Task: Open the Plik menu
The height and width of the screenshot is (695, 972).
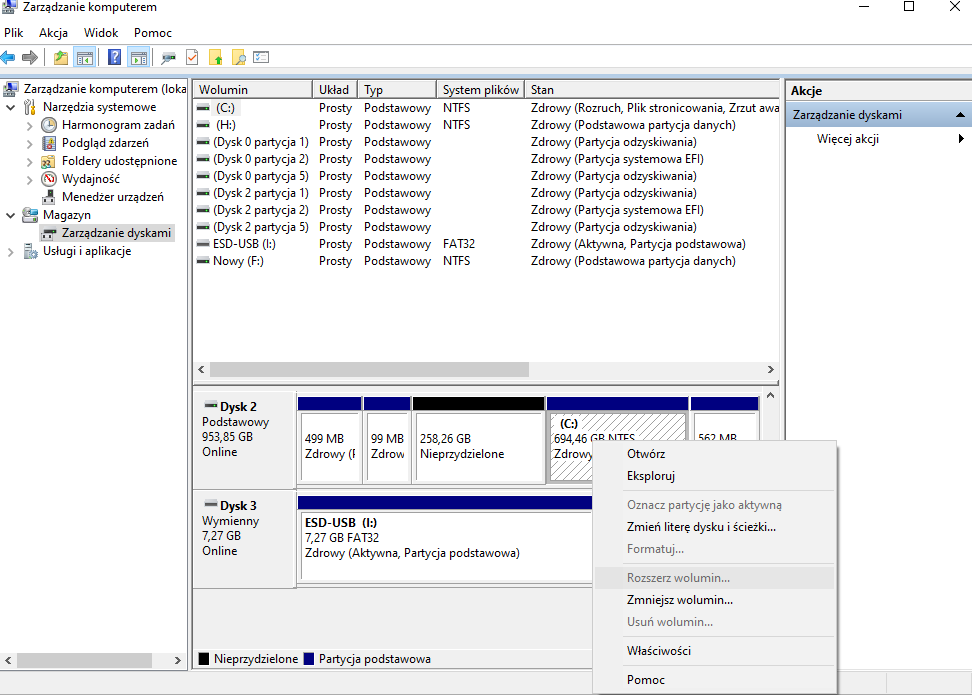Action: click(x=14, y=33)
